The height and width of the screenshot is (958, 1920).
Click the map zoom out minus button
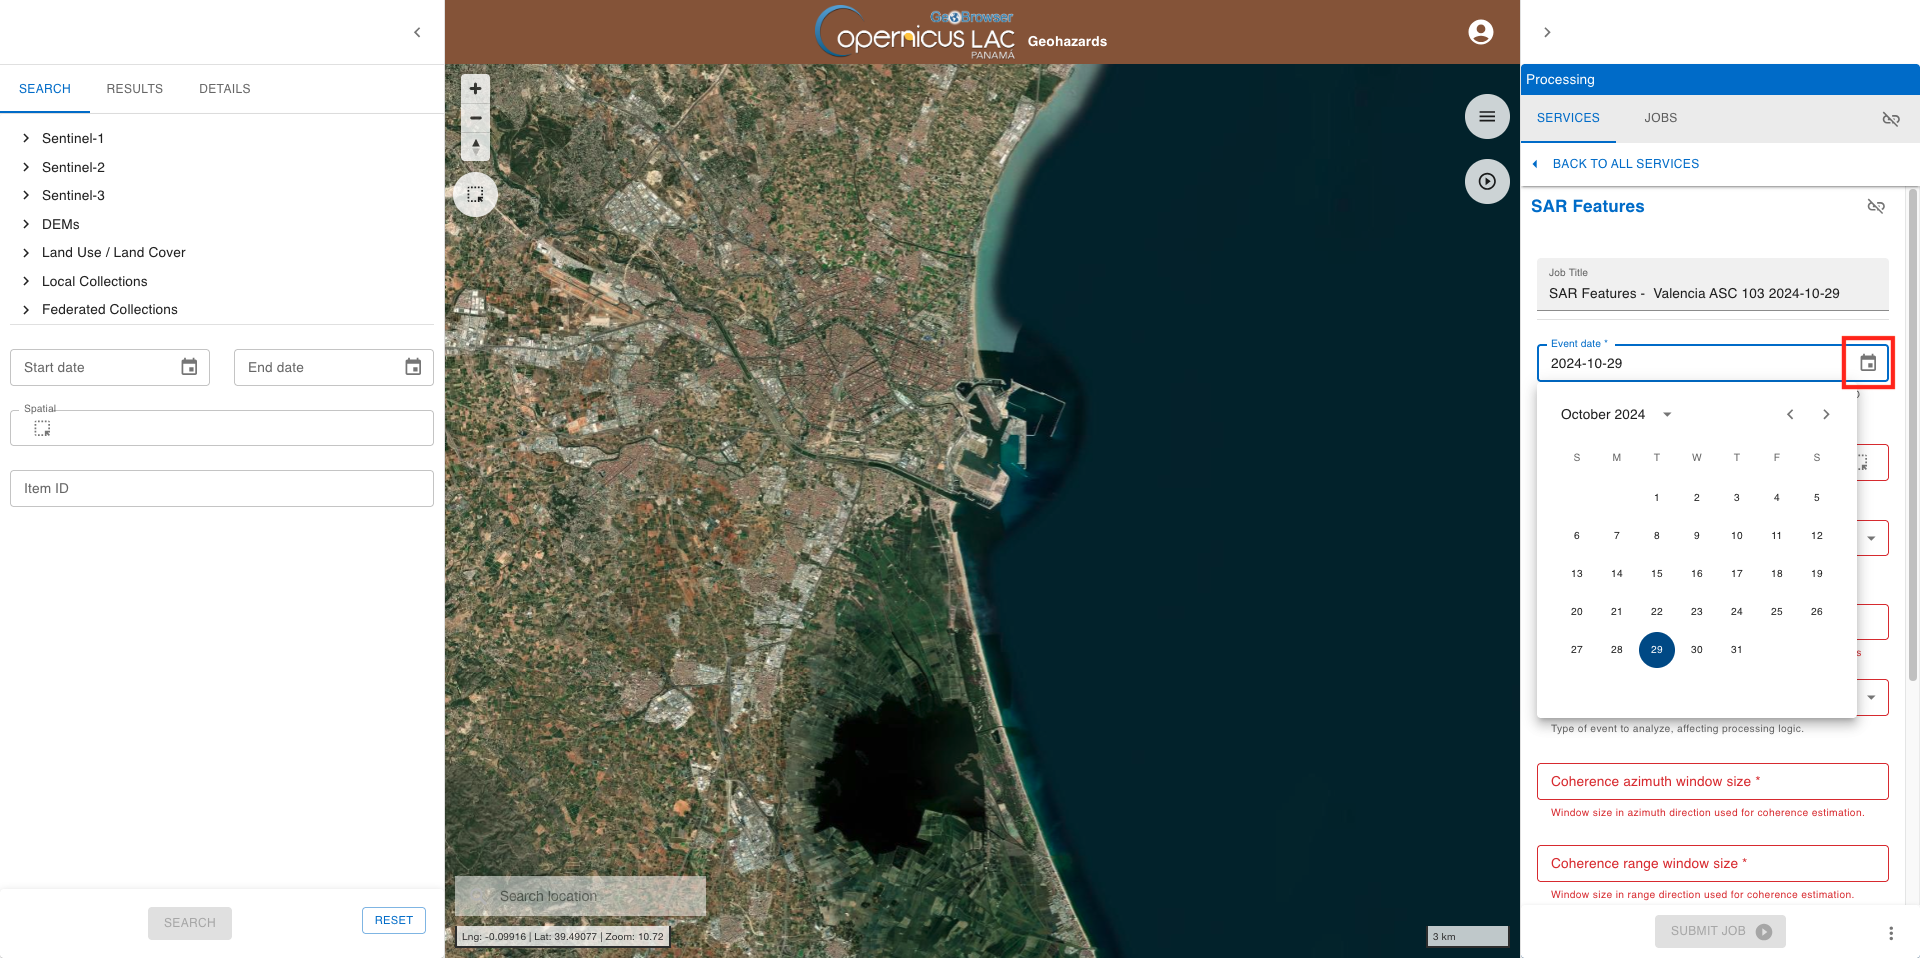pyautogui.click(x=475, y=118)
